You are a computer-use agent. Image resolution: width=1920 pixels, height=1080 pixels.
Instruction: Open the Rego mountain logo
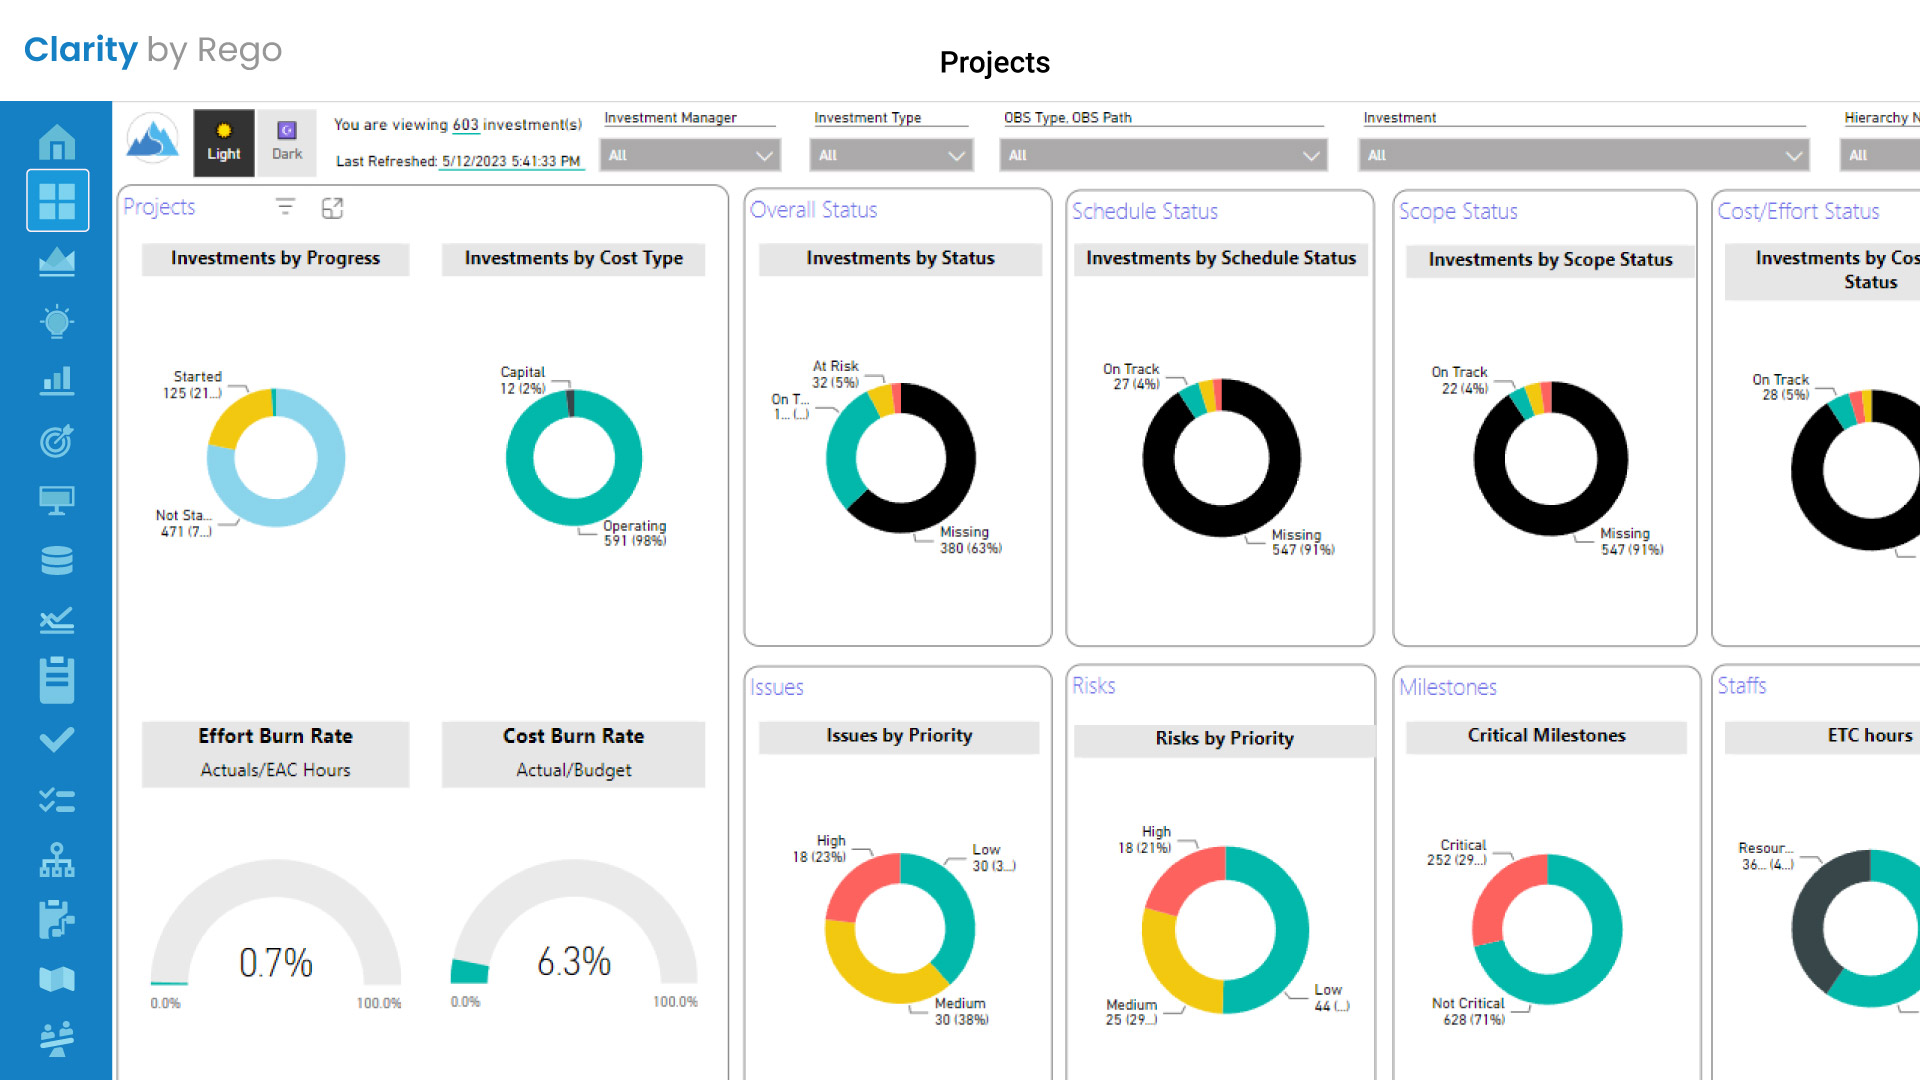pos(151,138)
